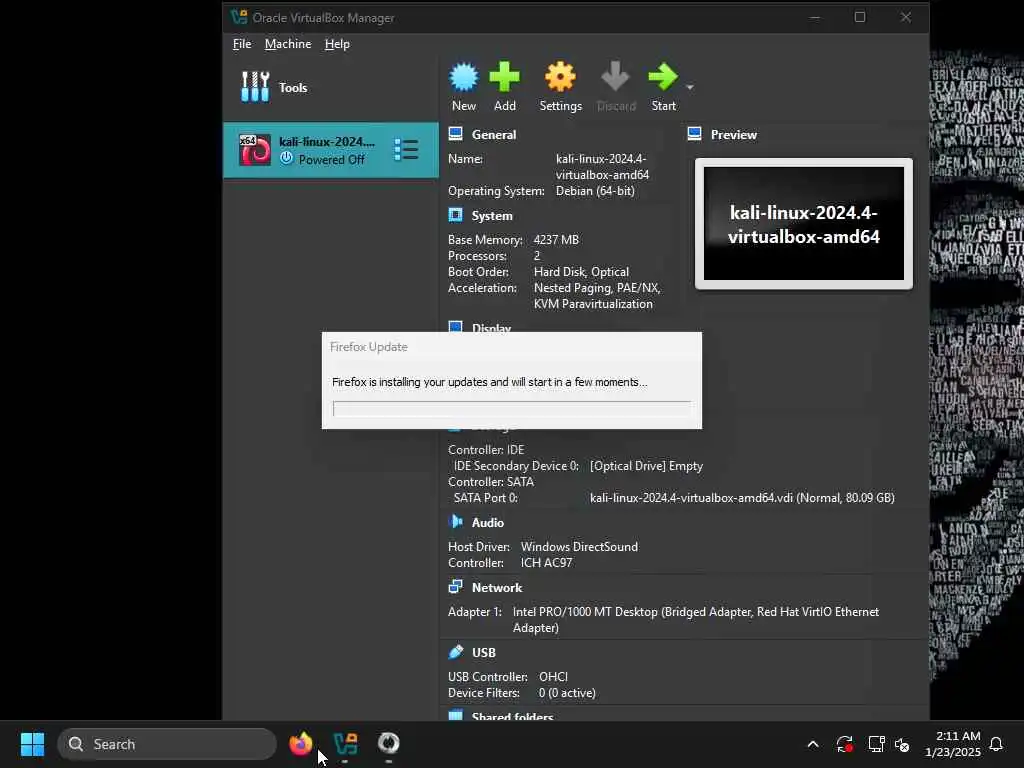
Task: Open the Help menu
Action: 337,44
